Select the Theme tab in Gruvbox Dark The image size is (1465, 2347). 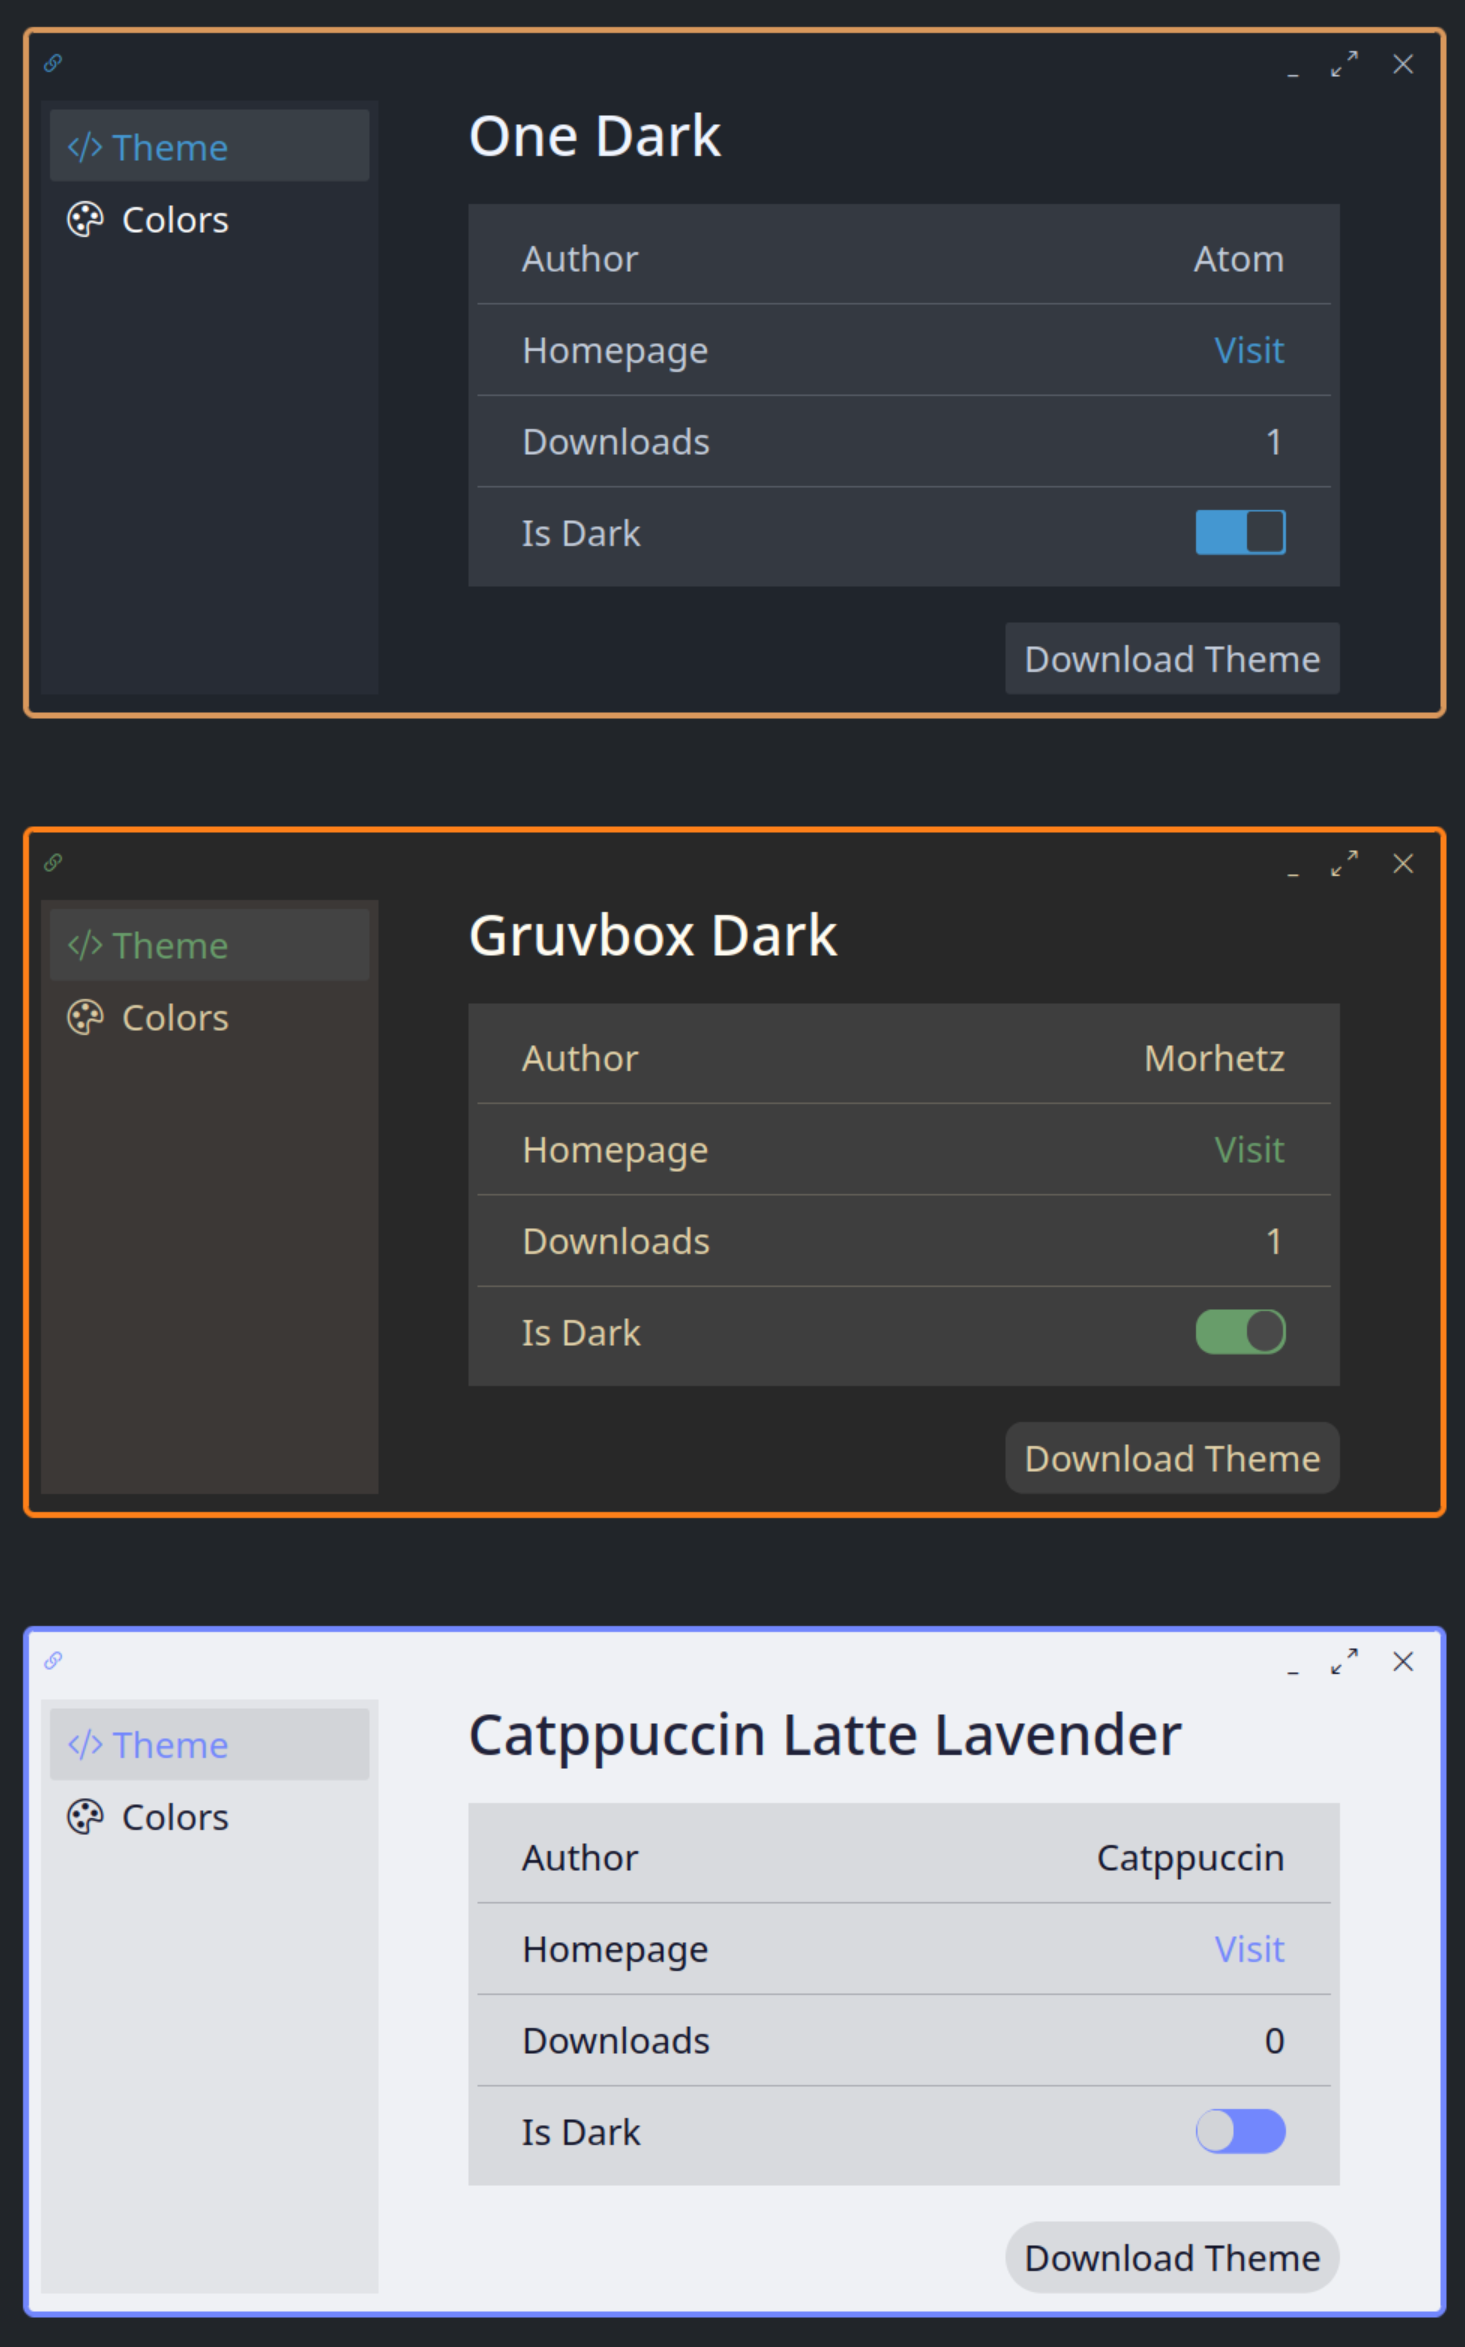[170, 946]
